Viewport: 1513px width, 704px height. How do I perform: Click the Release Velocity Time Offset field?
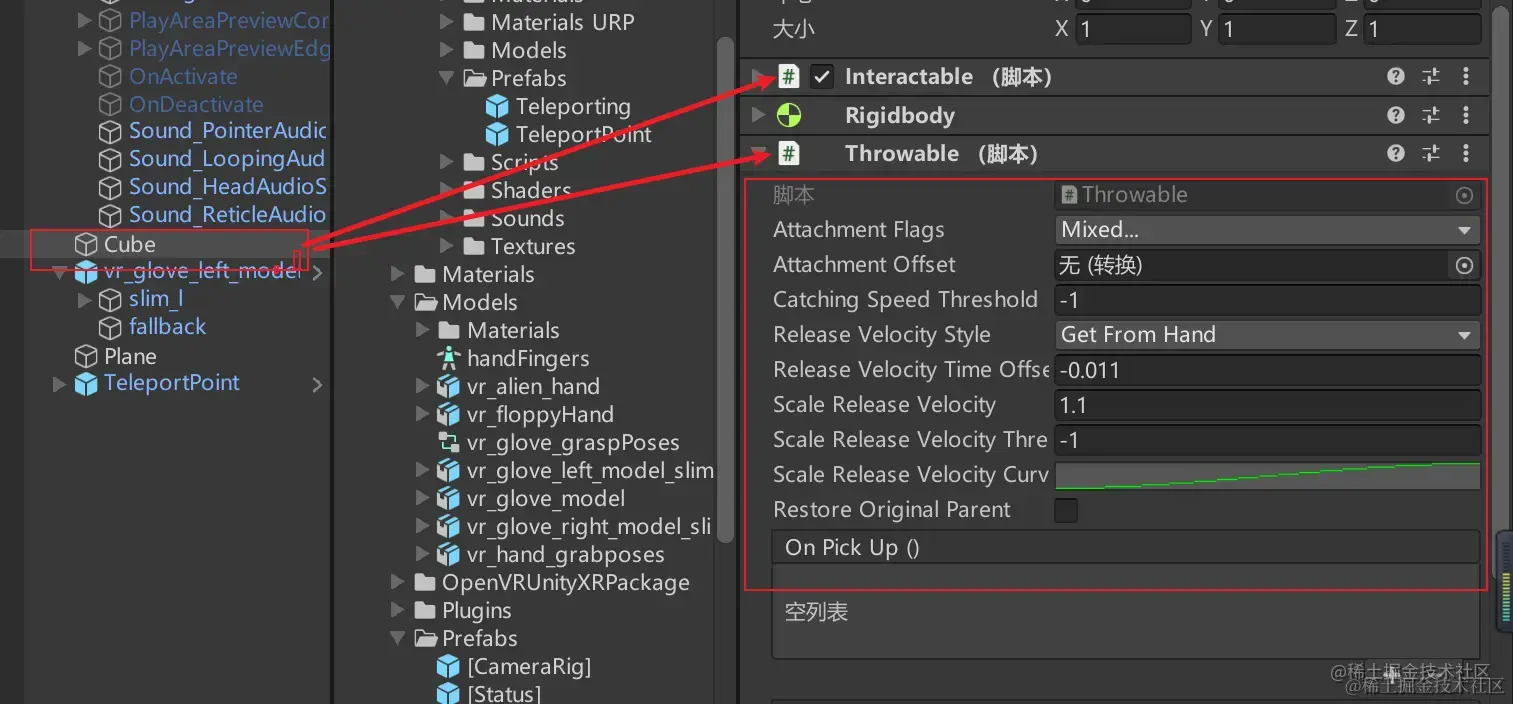click(x=1267, y=370)
